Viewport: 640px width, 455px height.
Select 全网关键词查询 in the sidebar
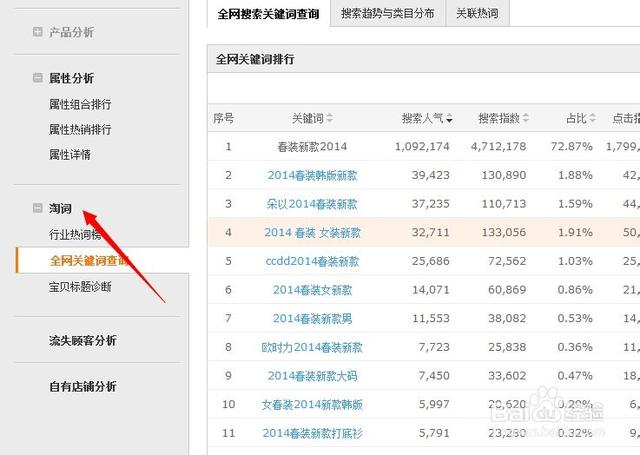coord(89,260)
